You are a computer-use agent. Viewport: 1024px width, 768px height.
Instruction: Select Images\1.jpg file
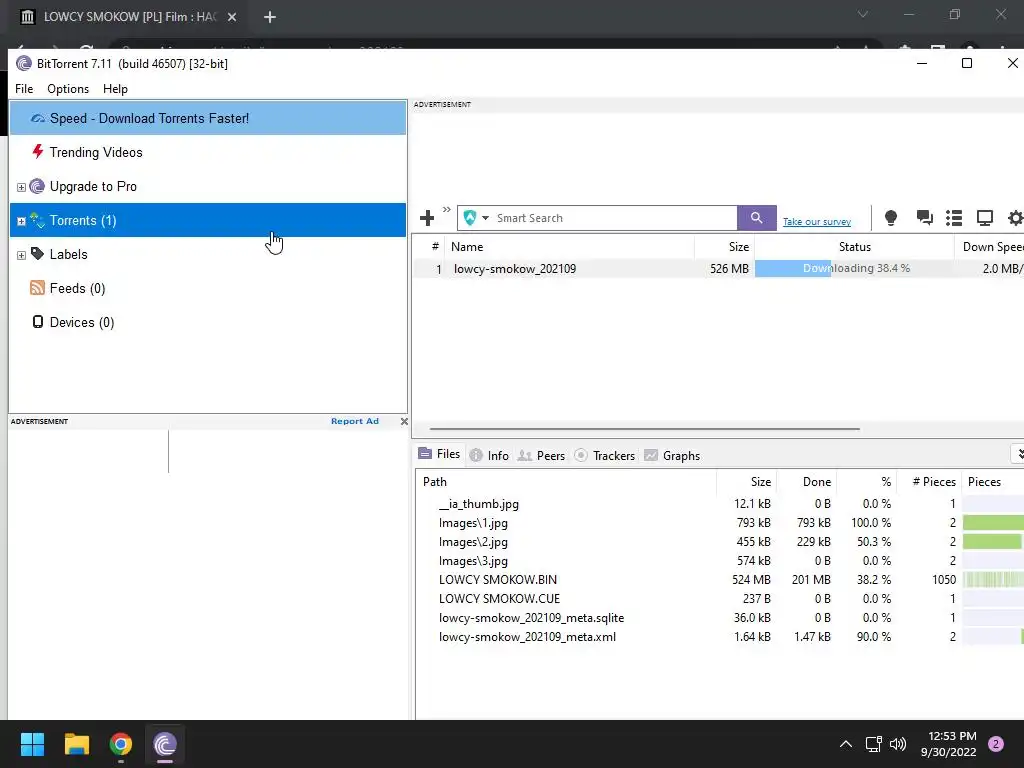720,522
